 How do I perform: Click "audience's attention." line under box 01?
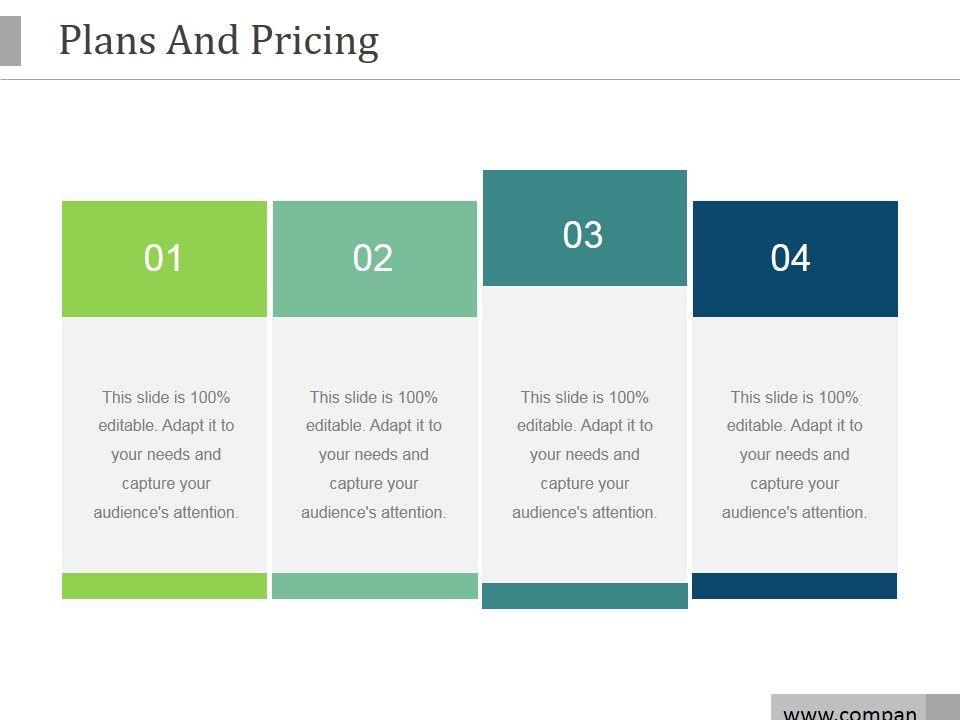click(166, 512)
